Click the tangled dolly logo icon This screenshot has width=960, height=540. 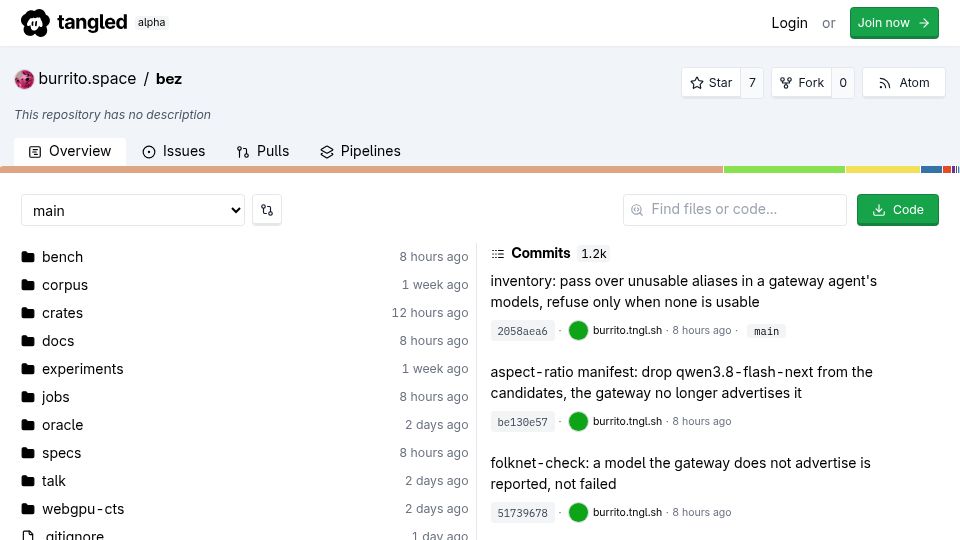tap(35, 23)
